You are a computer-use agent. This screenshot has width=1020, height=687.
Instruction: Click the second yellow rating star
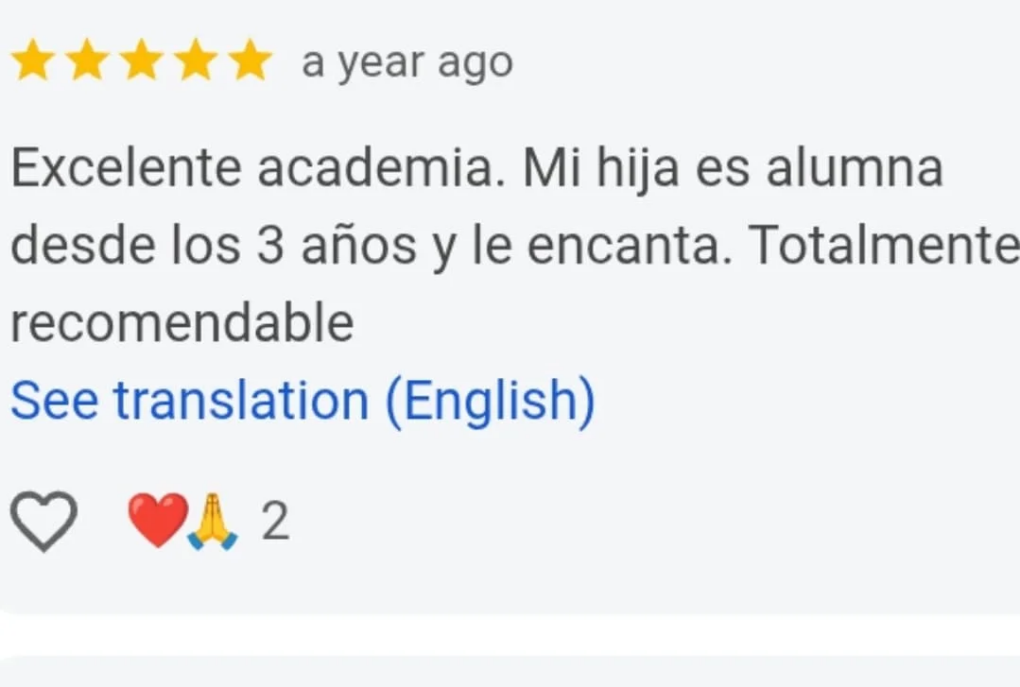tap(87, 62)
